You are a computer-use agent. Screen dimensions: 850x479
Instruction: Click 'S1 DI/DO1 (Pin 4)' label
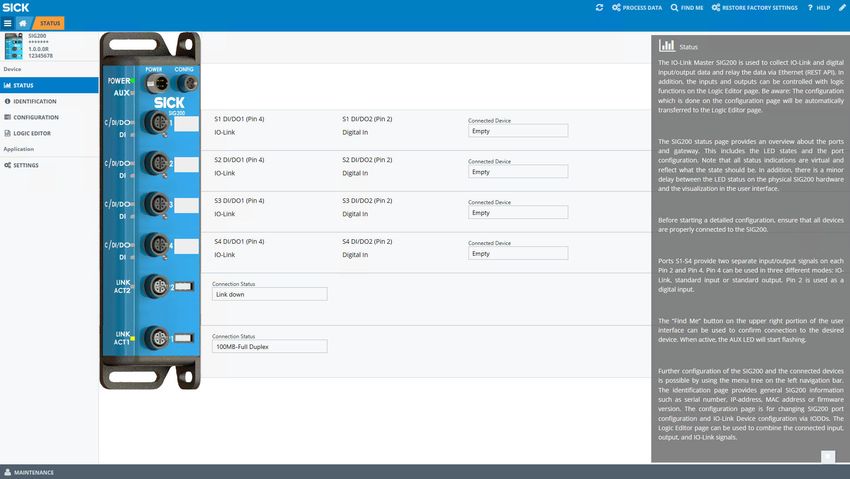pyautogui.click(x=239, y=119)
